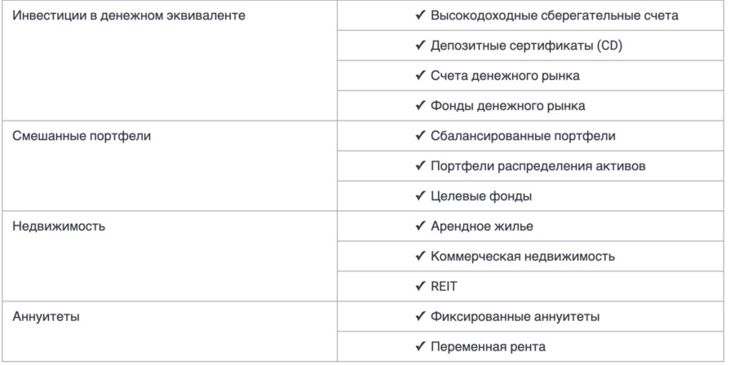730x365 pixels.
Task: Click the checkmark next to Фонды денежного рынка
Action: click(x=420, y=106)
